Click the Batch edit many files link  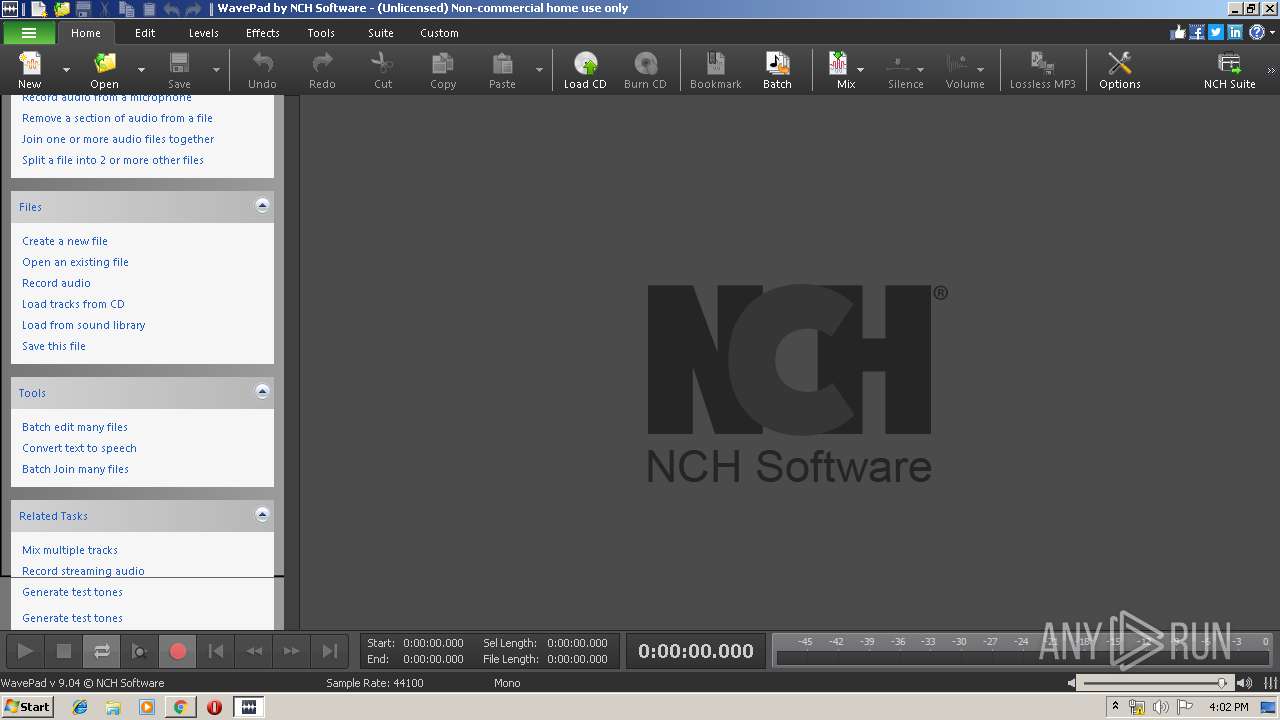pyautogui.click(x=75, y=427)
